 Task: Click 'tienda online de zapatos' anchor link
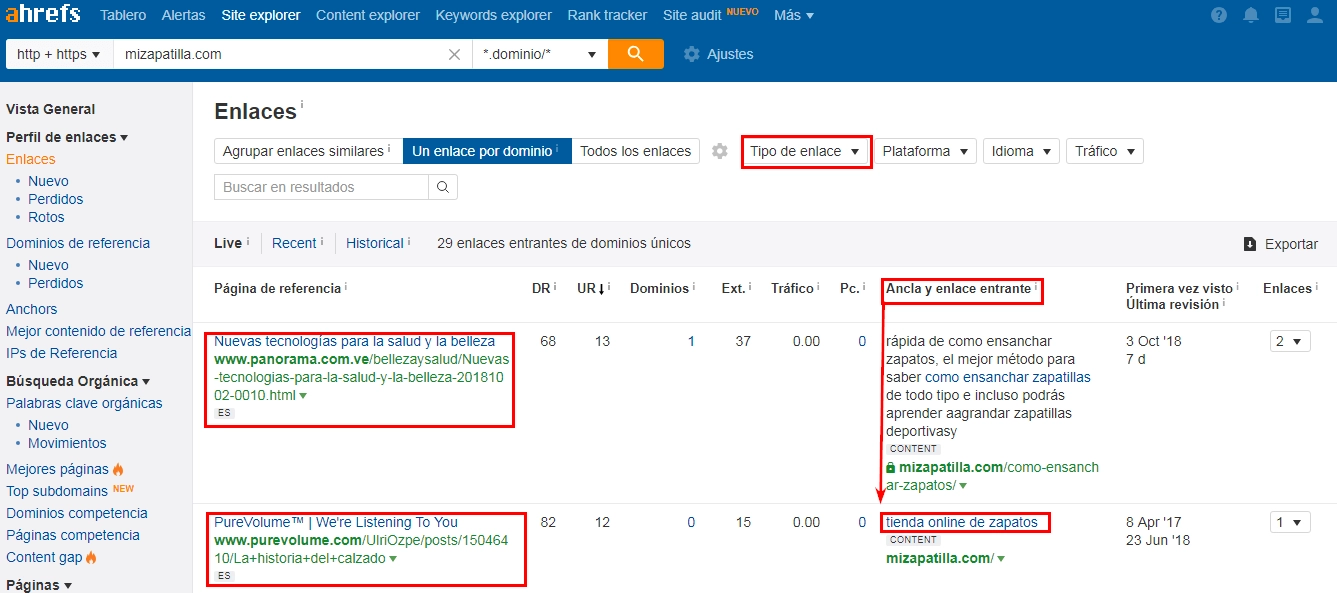[x=962, y=522]
